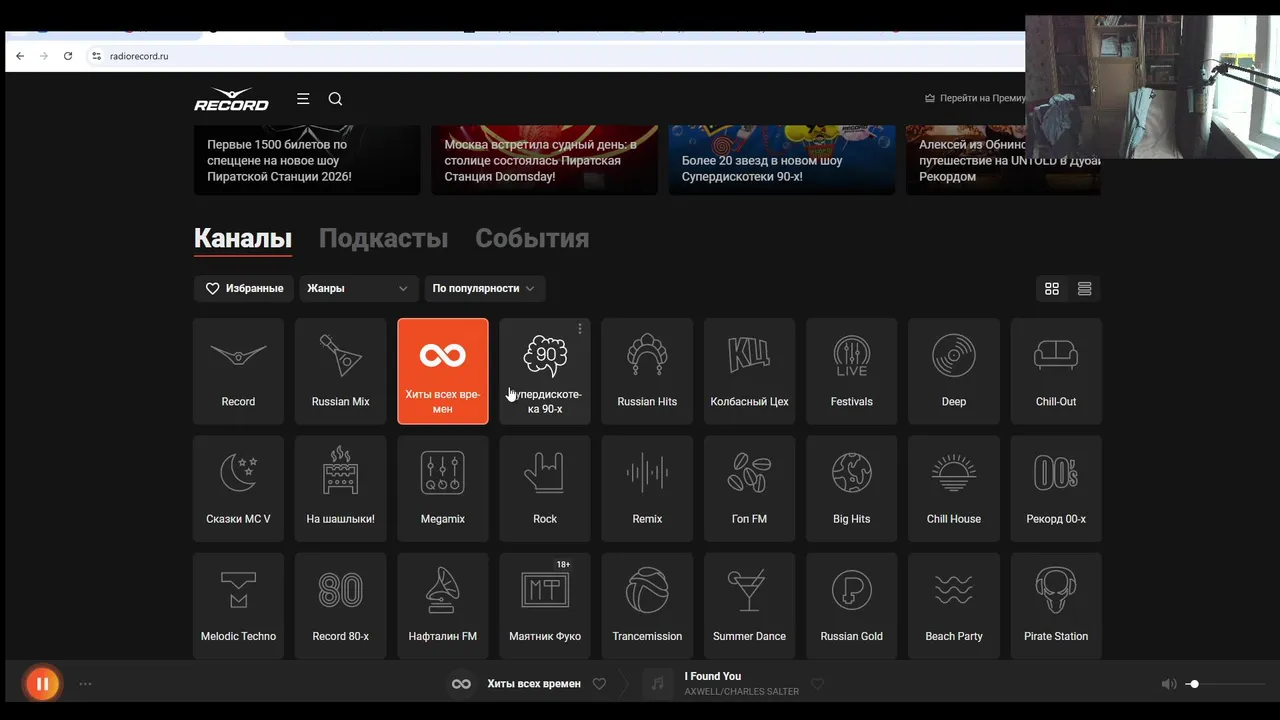Play the Trancemission channel
Viewport: 1280px width, 720px height.
click(647, 605)
